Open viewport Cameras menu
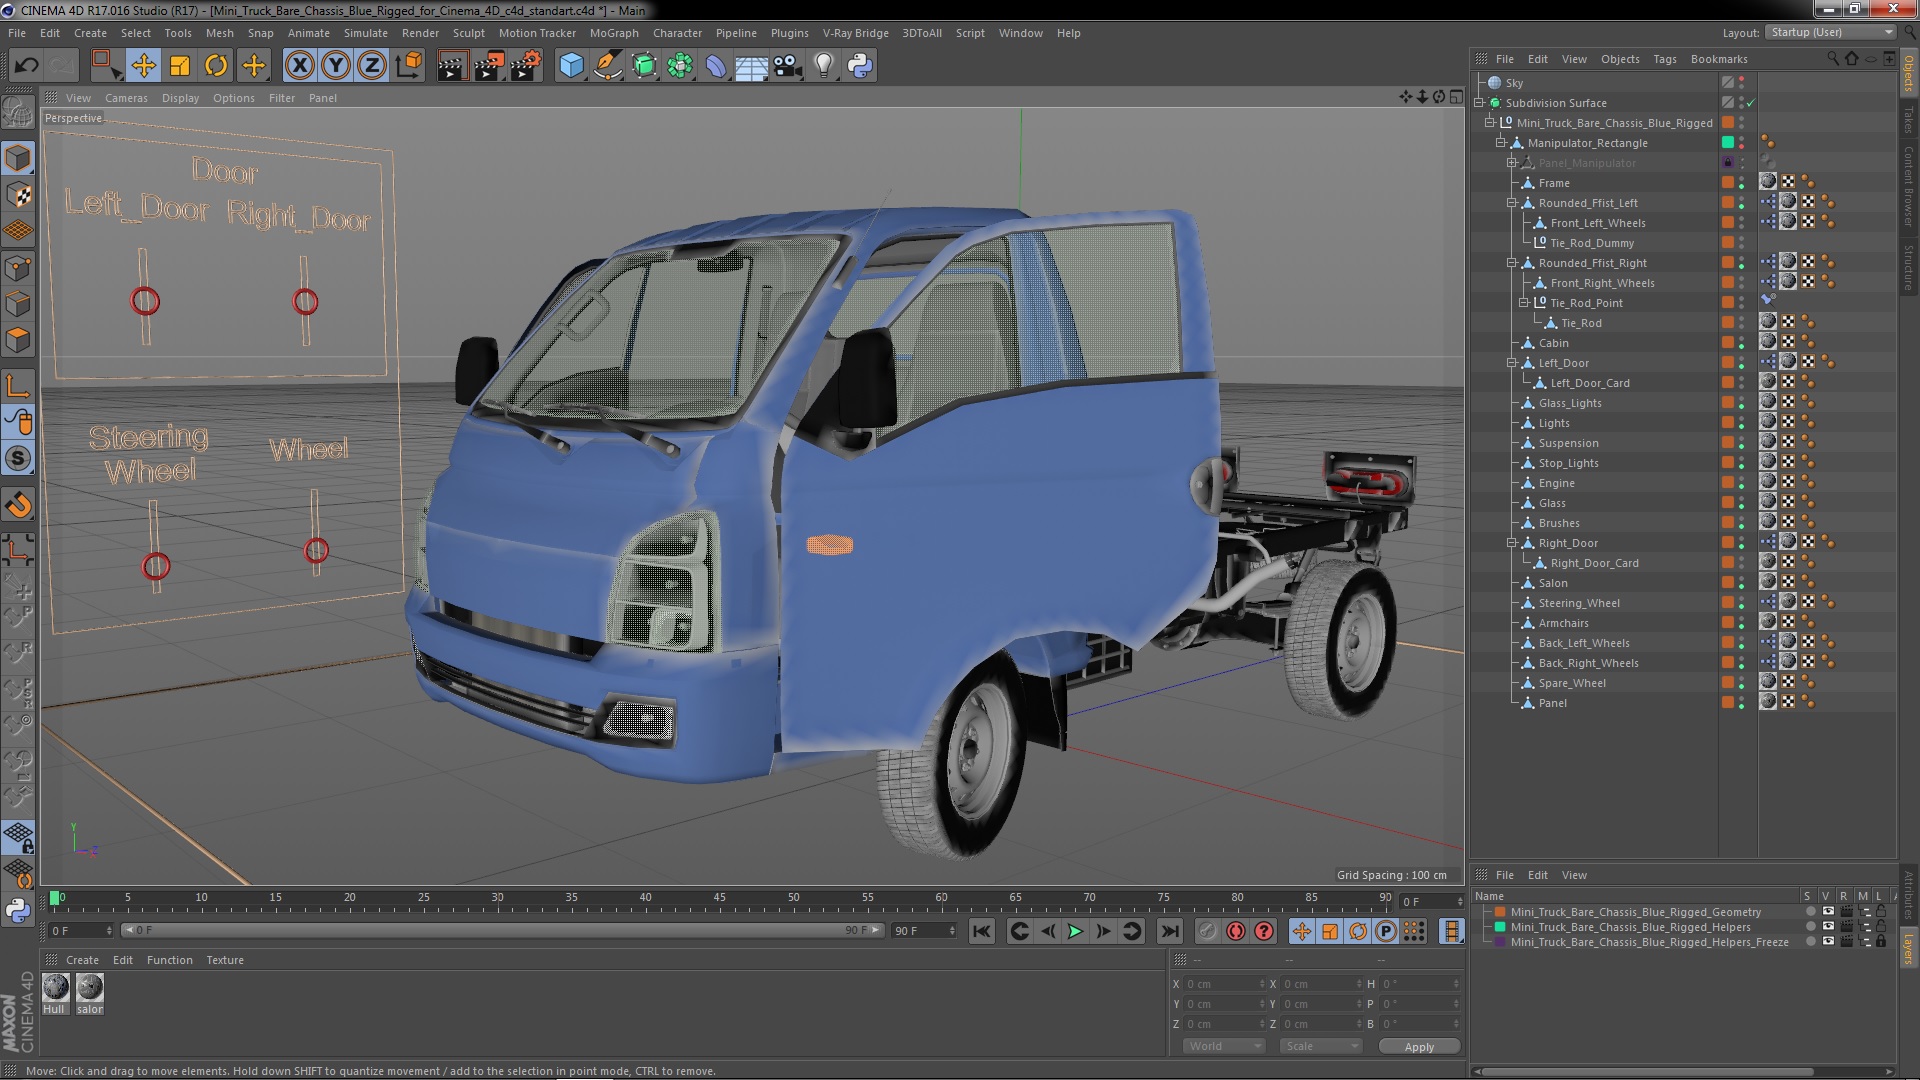 (126, 98)
